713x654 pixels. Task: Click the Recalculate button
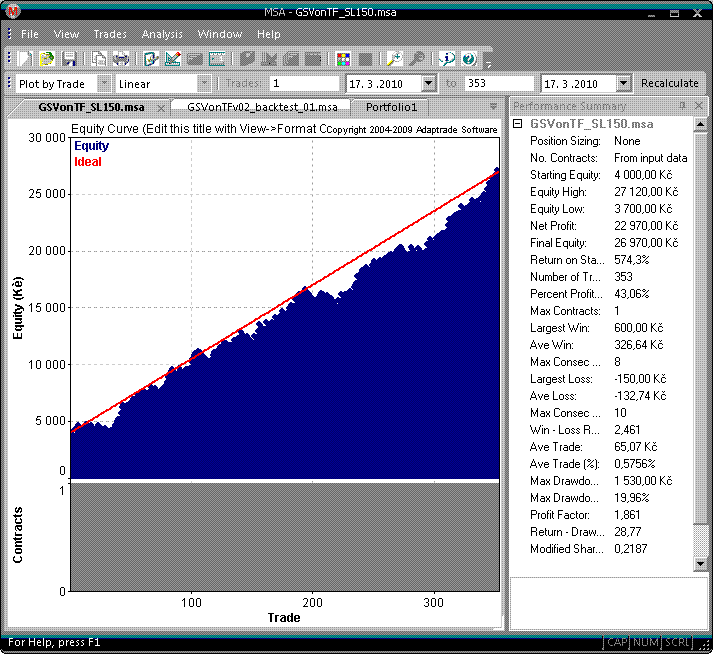670,84
